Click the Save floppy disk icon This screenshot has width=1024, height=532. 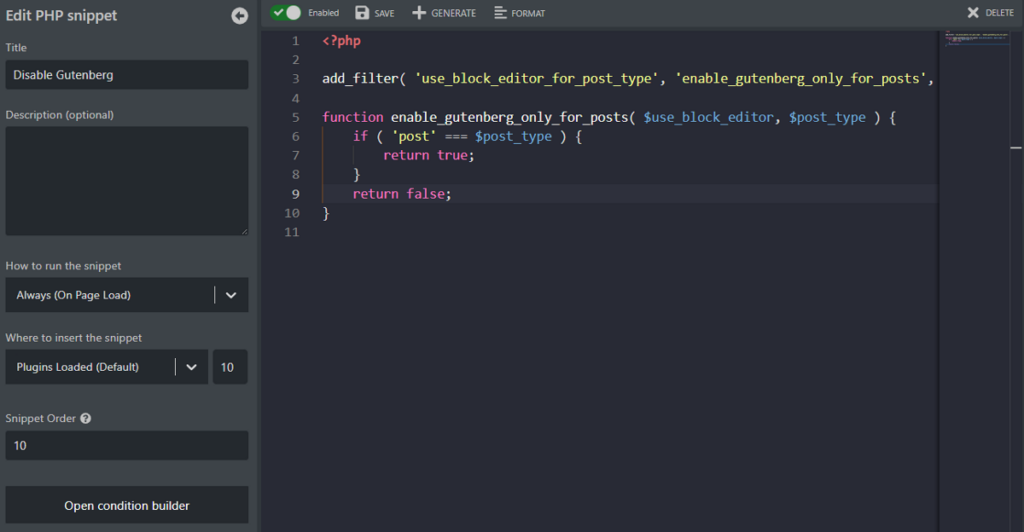click(x=362, y=13)
